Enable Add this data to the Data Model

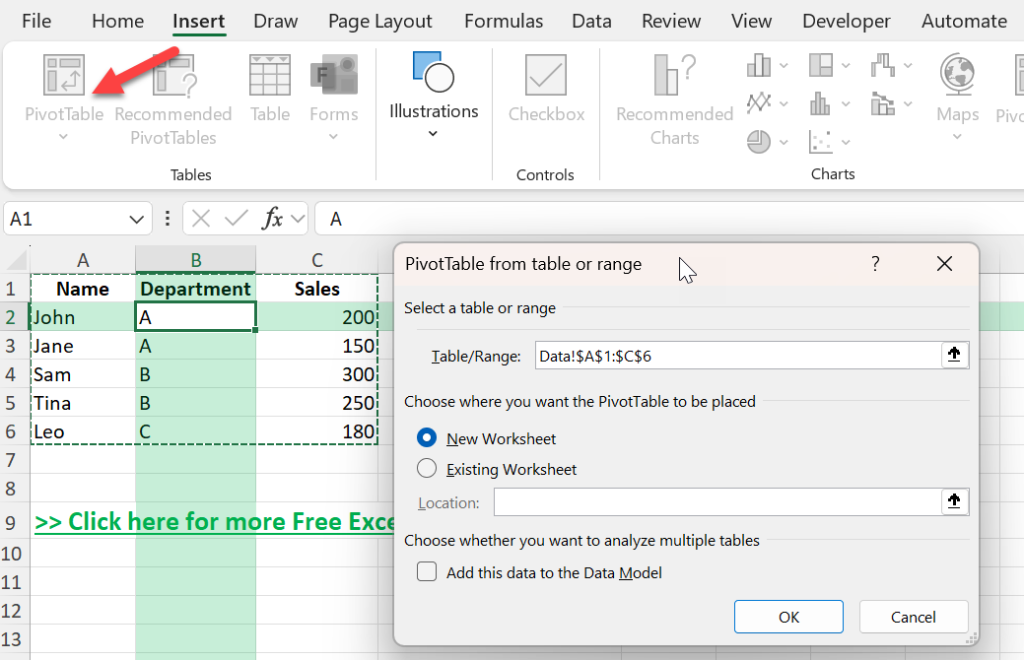pos(427,571)
